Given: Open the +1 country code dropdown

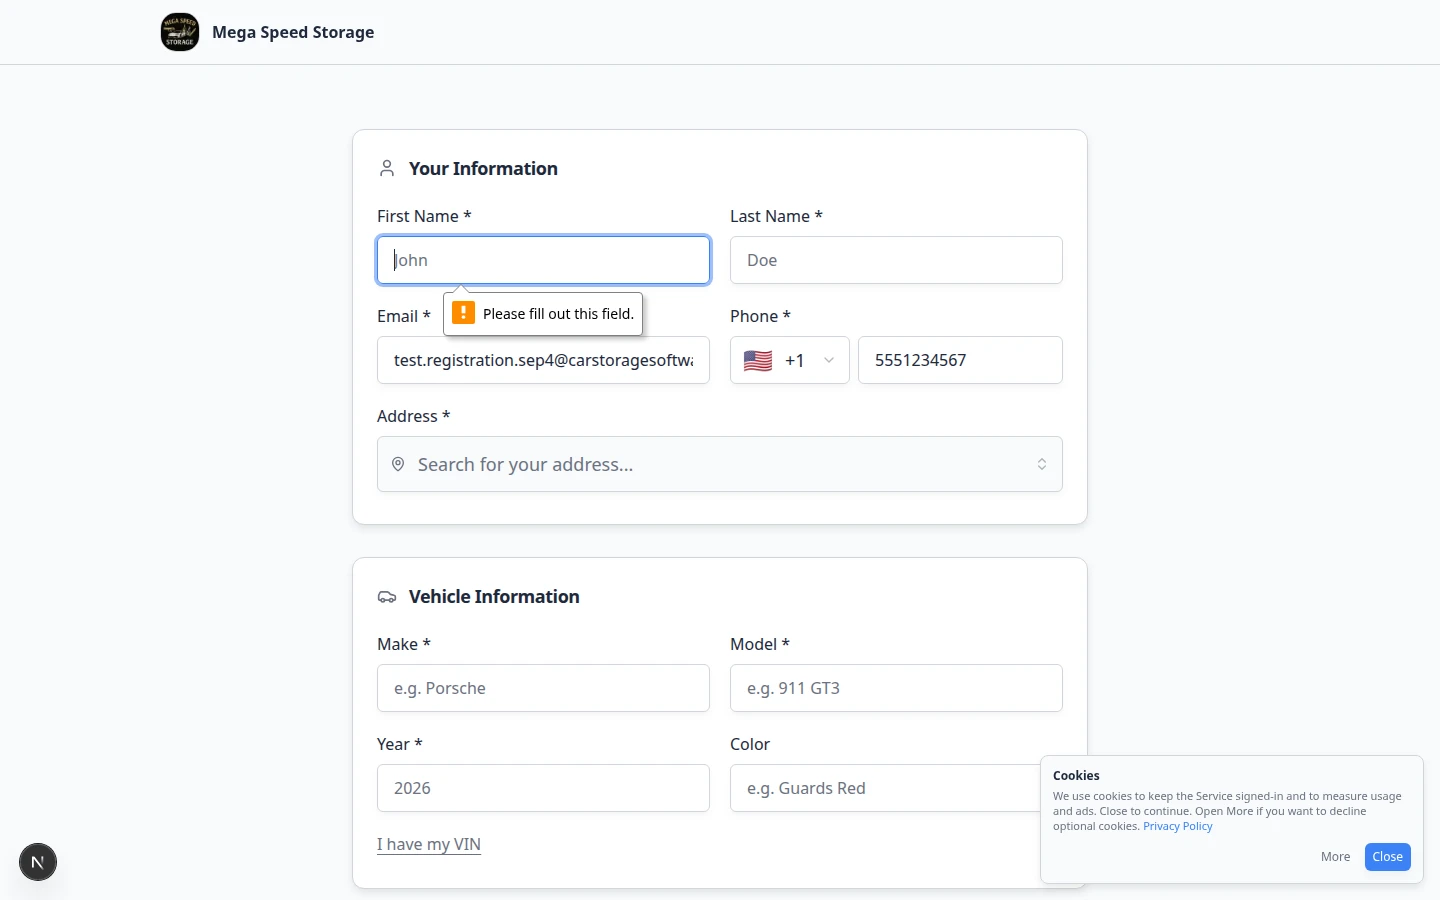Looking at the screenshot, I should click(790, 360).
